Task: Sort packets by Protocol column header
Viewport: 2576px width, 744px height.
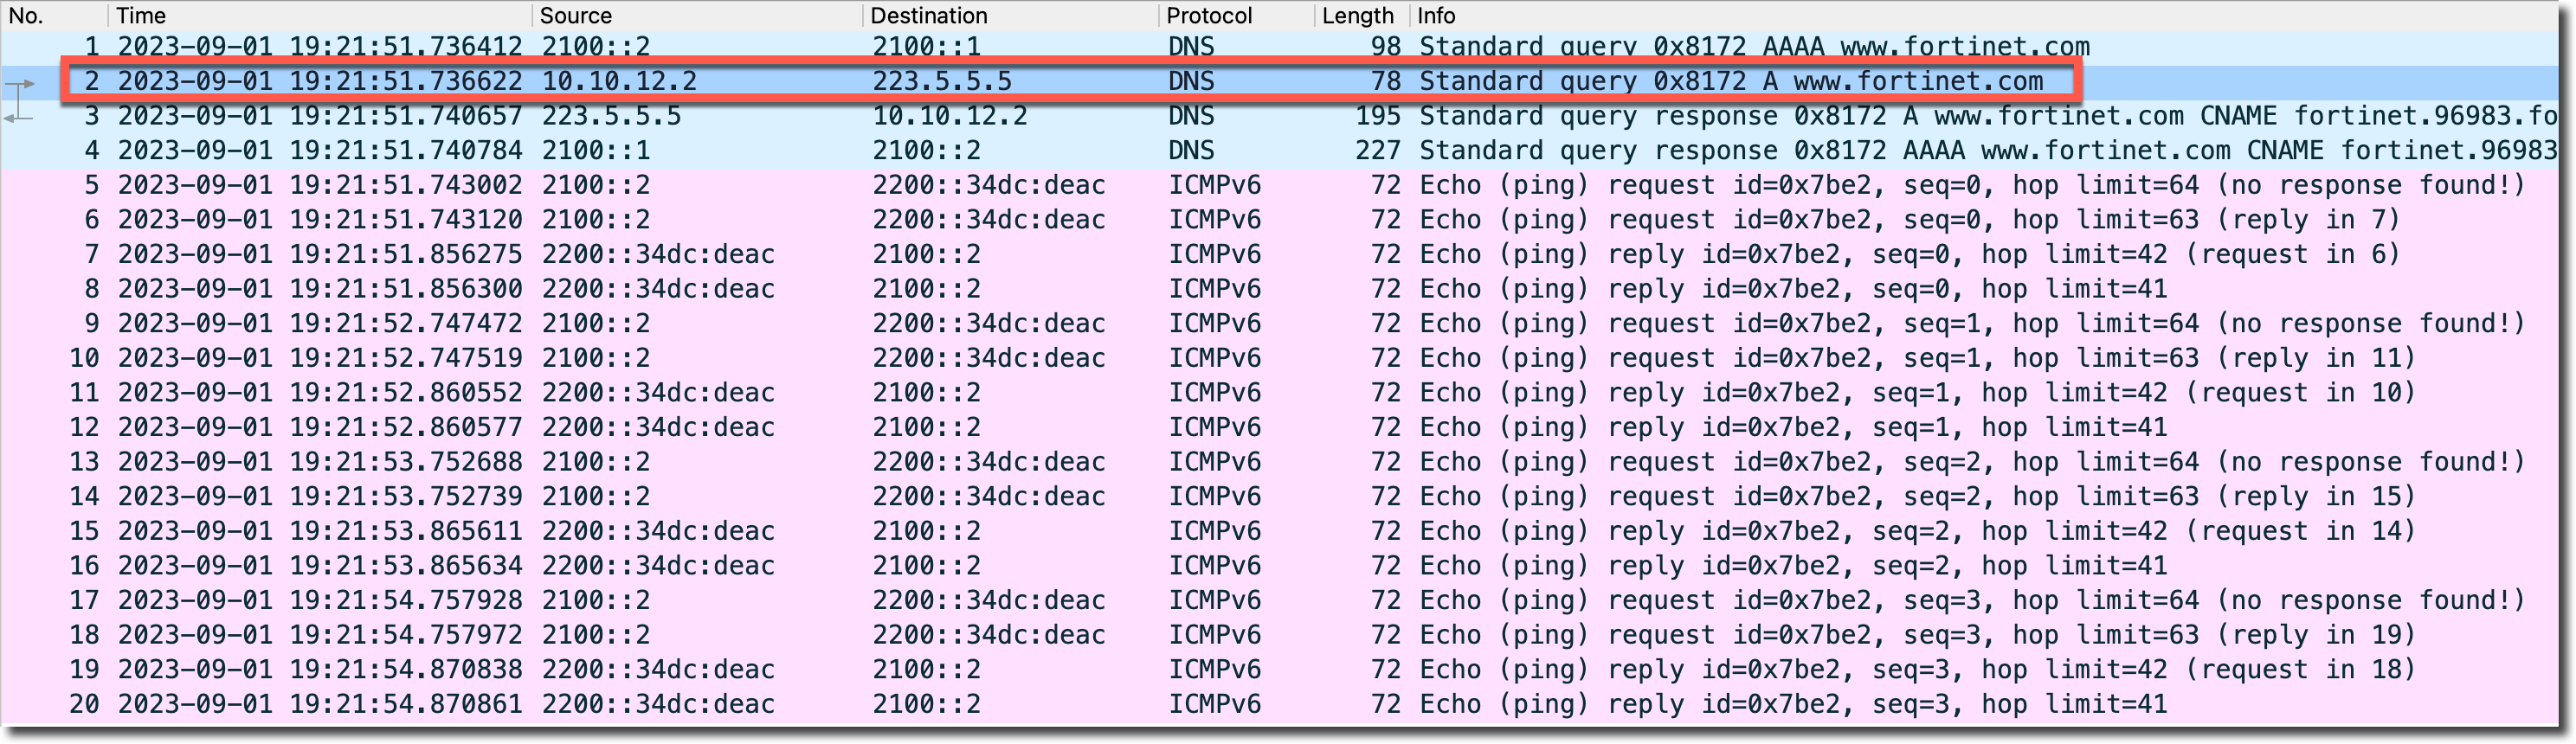Action: click(1208, 15)
